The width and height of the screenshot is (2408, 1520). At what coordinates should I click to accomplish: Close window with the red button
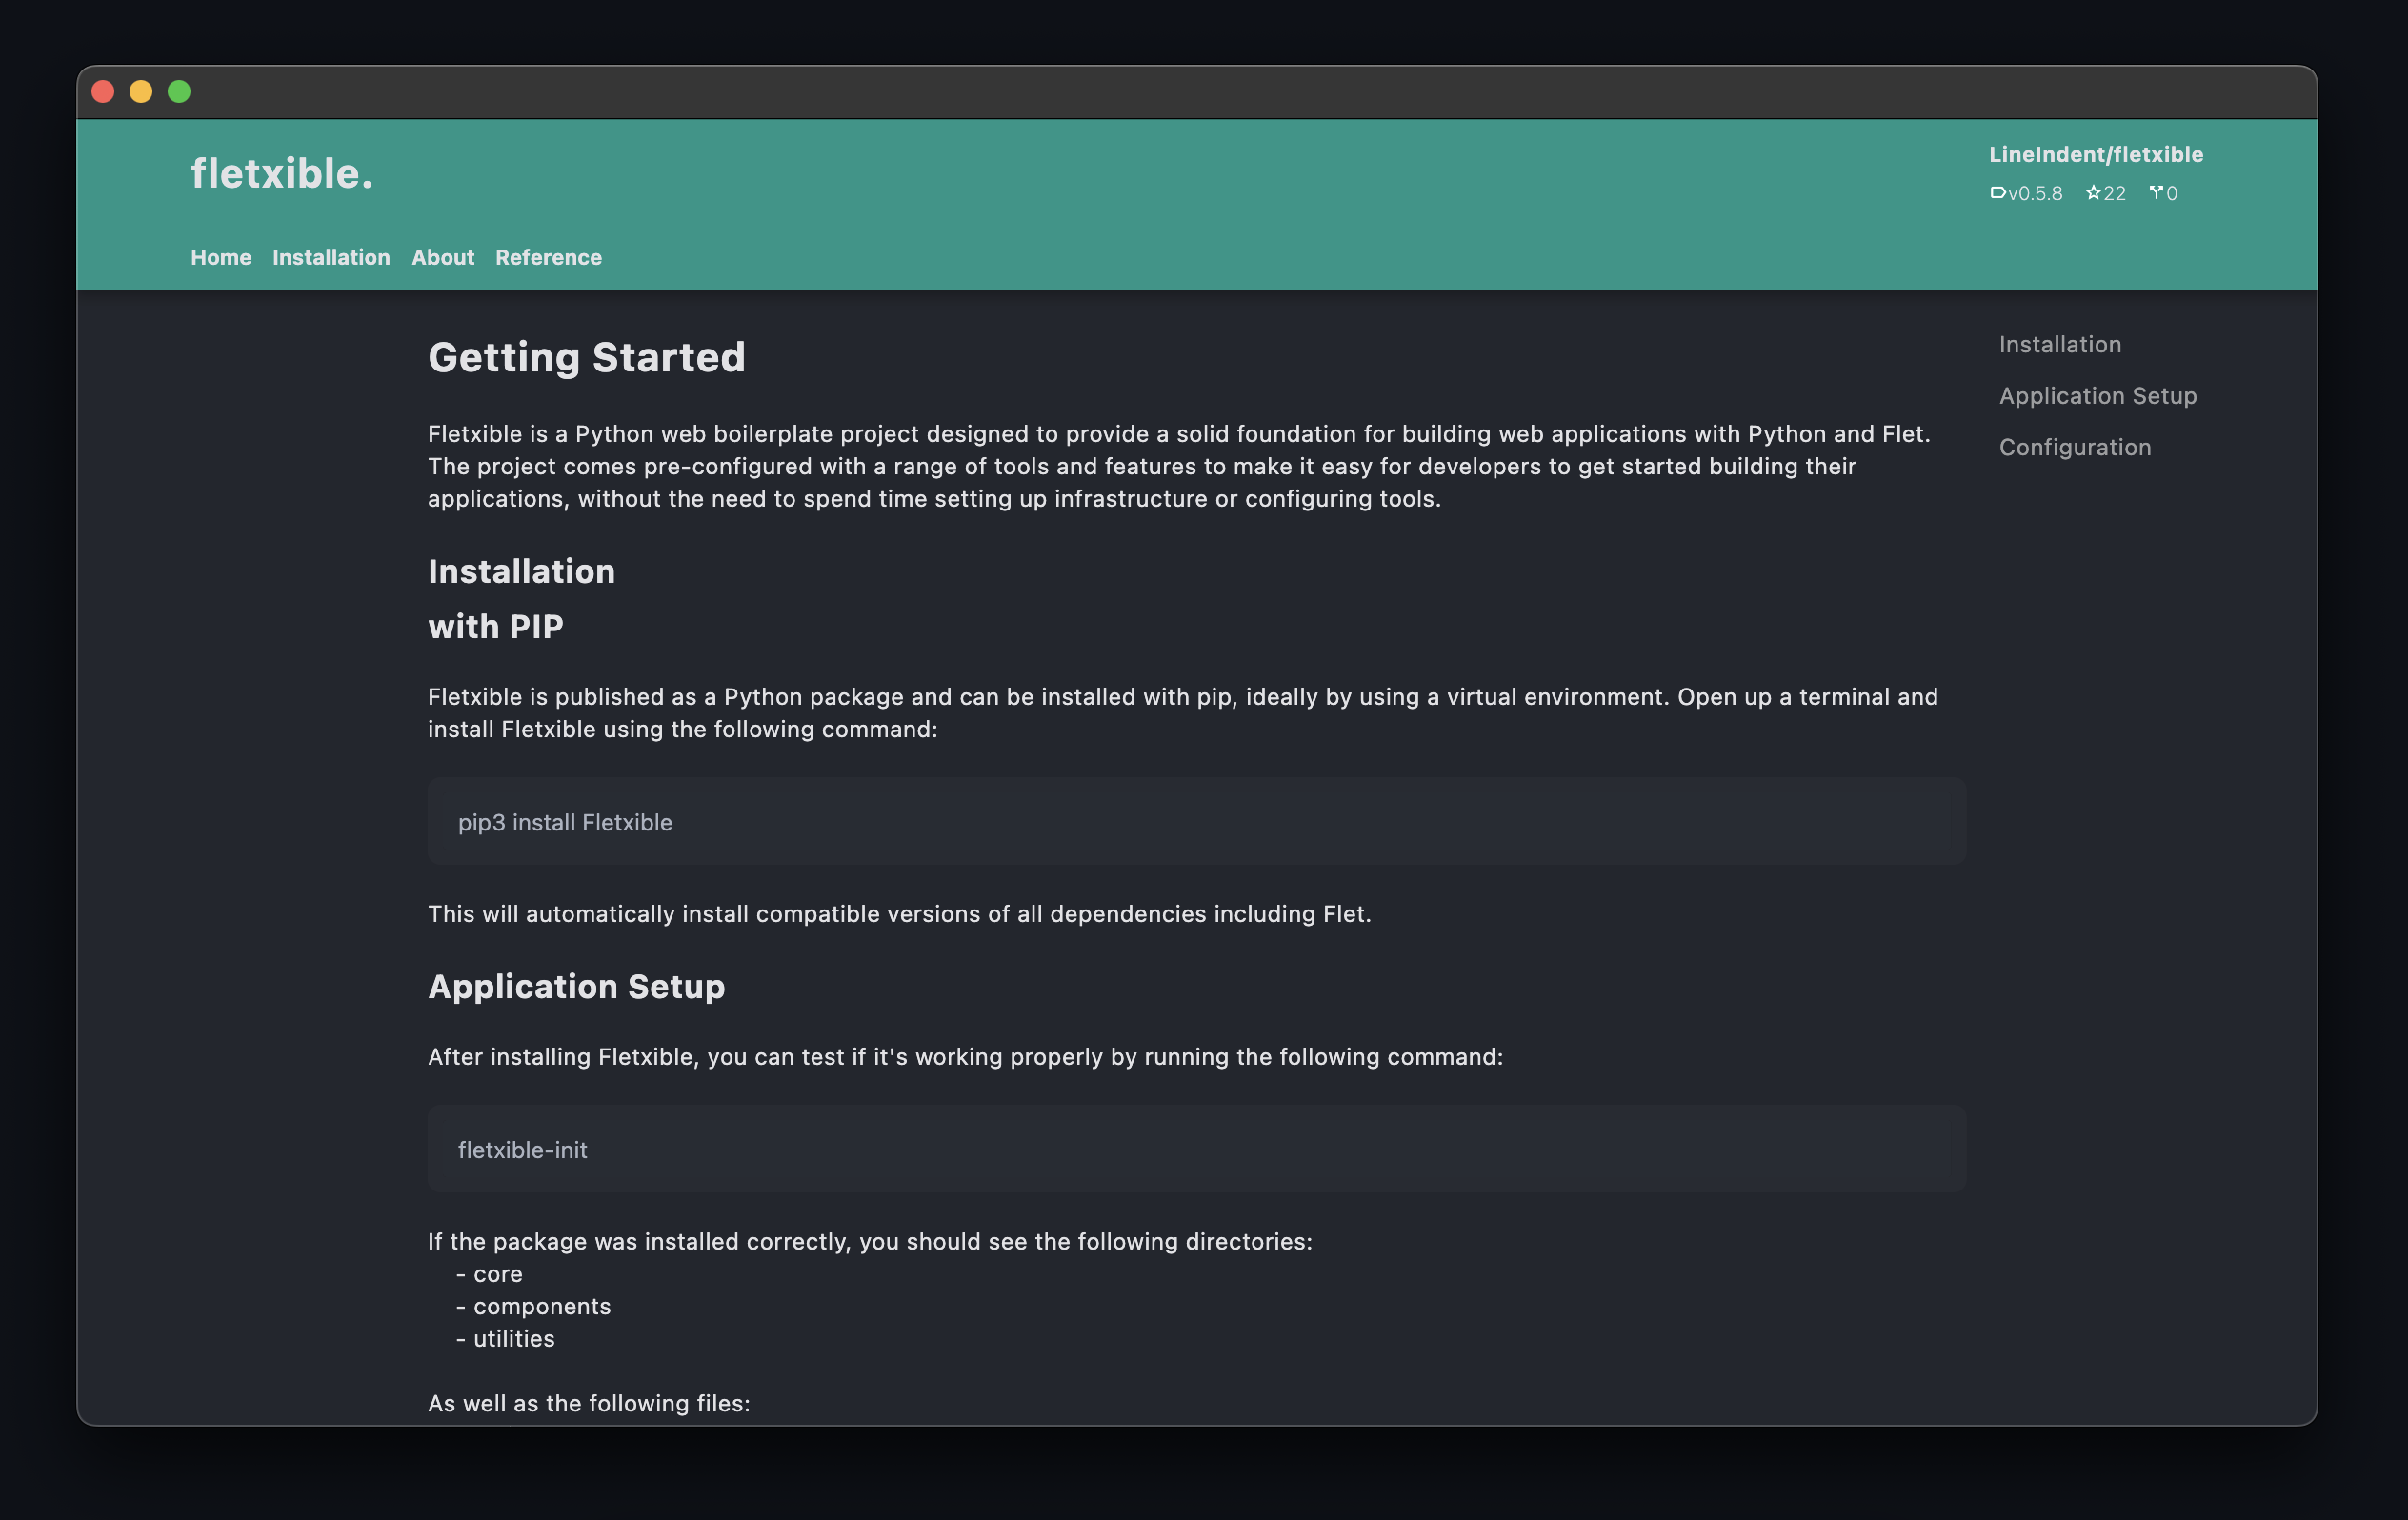(103, 92)
